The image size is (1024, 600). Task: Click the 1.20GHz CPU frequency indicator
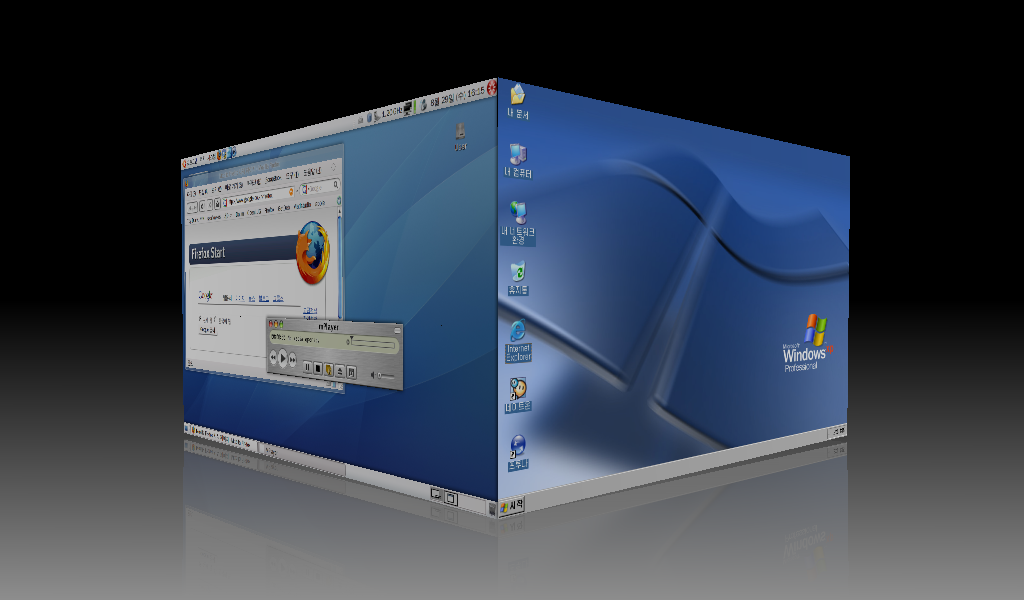point(391,112)
